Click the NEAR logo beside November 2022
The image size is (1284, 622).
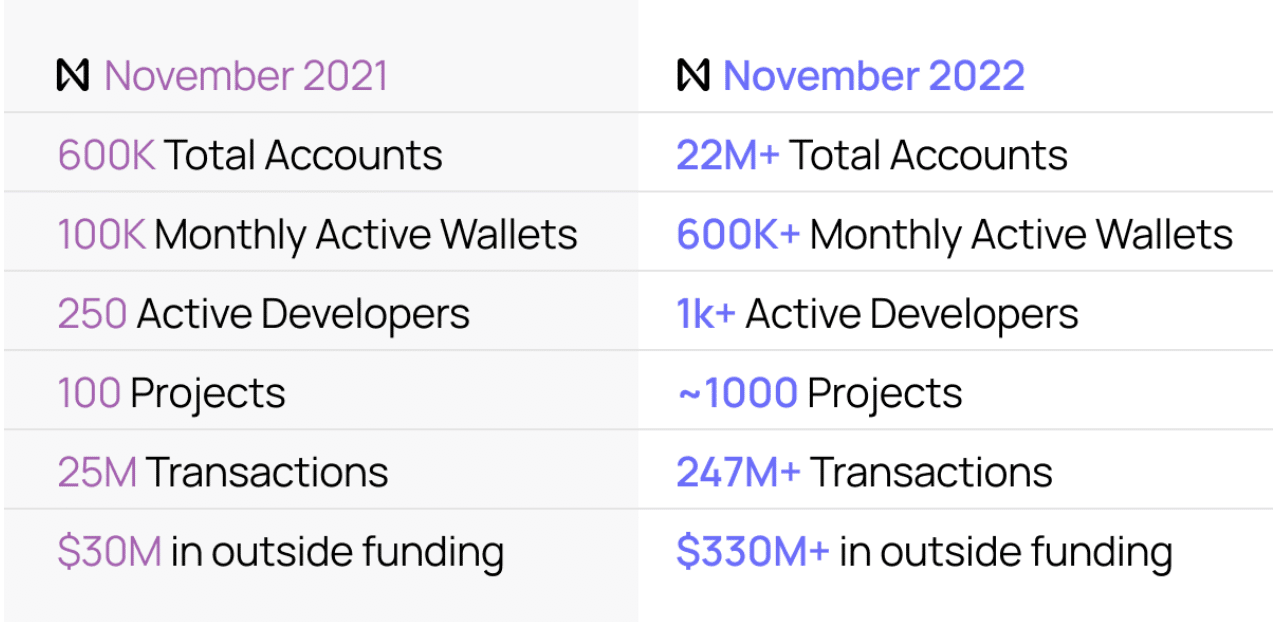coord(693,76)
